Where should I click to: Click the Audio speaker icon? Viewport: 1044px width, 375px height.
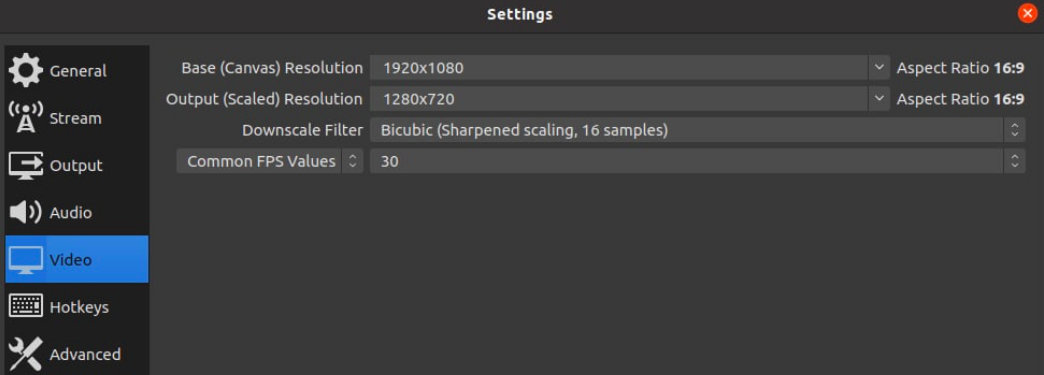[26, 212]
